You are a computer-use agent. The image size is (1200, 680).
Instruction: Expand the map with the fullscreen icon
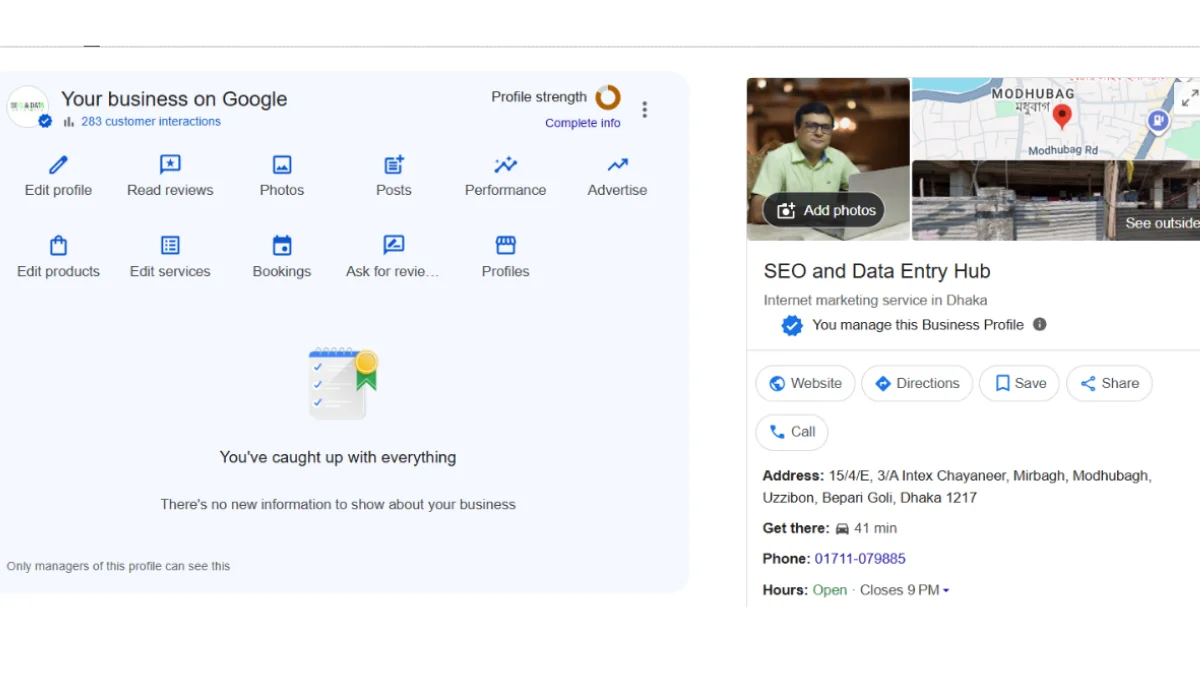[x=1189, y=99]
